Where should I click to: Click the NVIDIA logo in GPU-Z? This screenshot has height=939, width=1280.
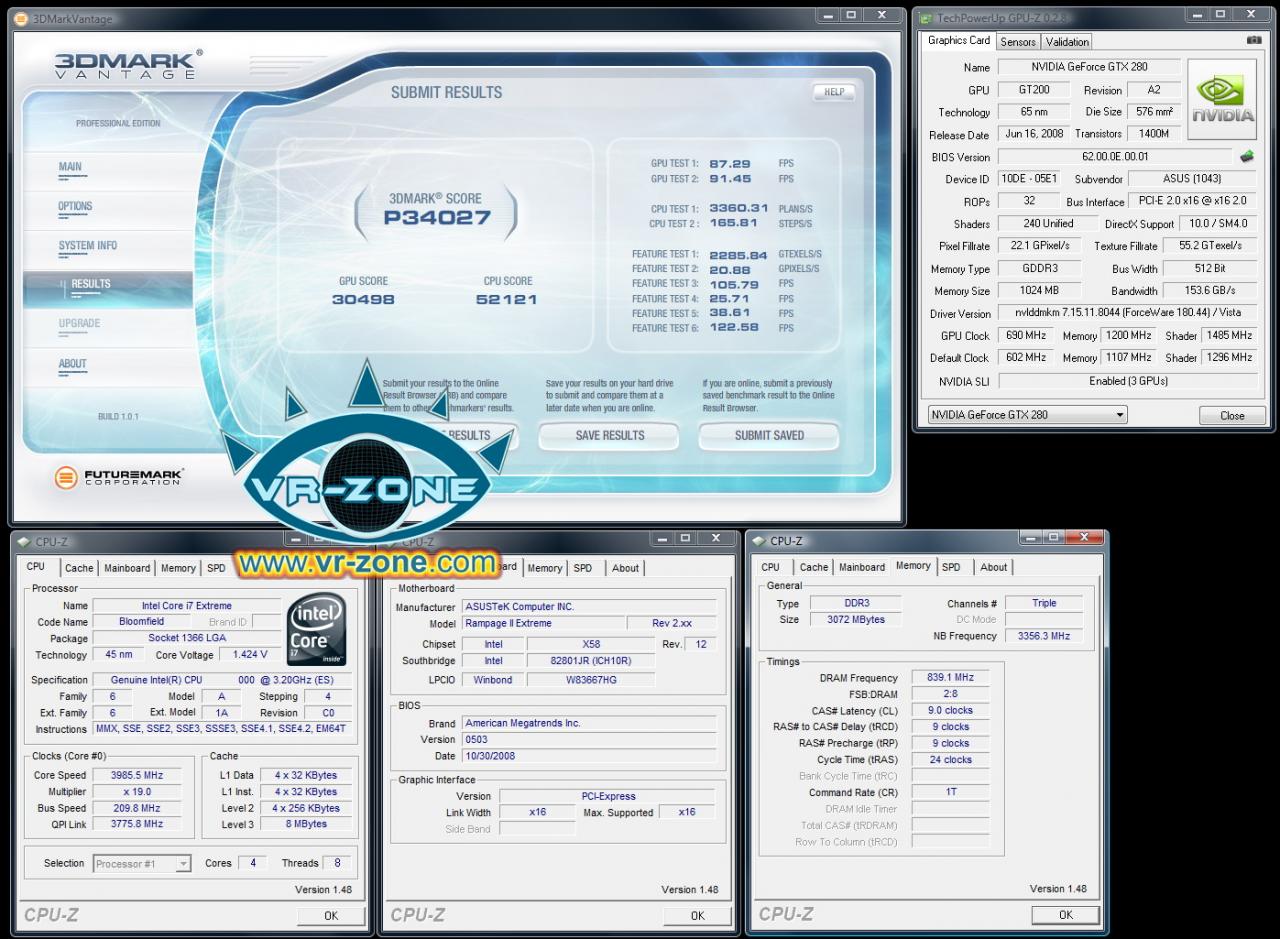coord(1222,99)
